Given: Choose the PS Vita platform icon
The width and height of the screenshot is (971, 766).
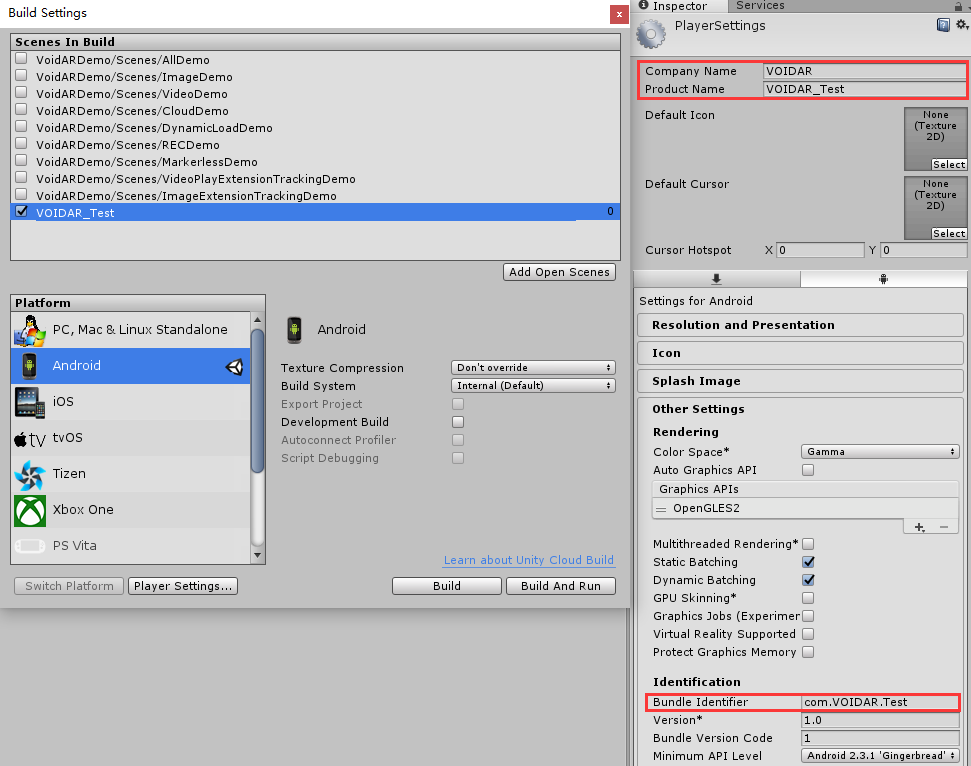Looking at the screenshot, I should coord(30,546).
